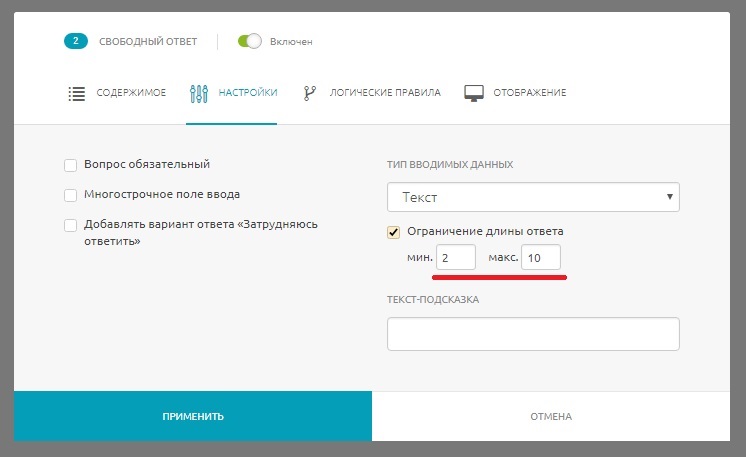Click the sliders icon beside Настройки
This screenshot has width=746, height=457.
[x=197, y=93]
